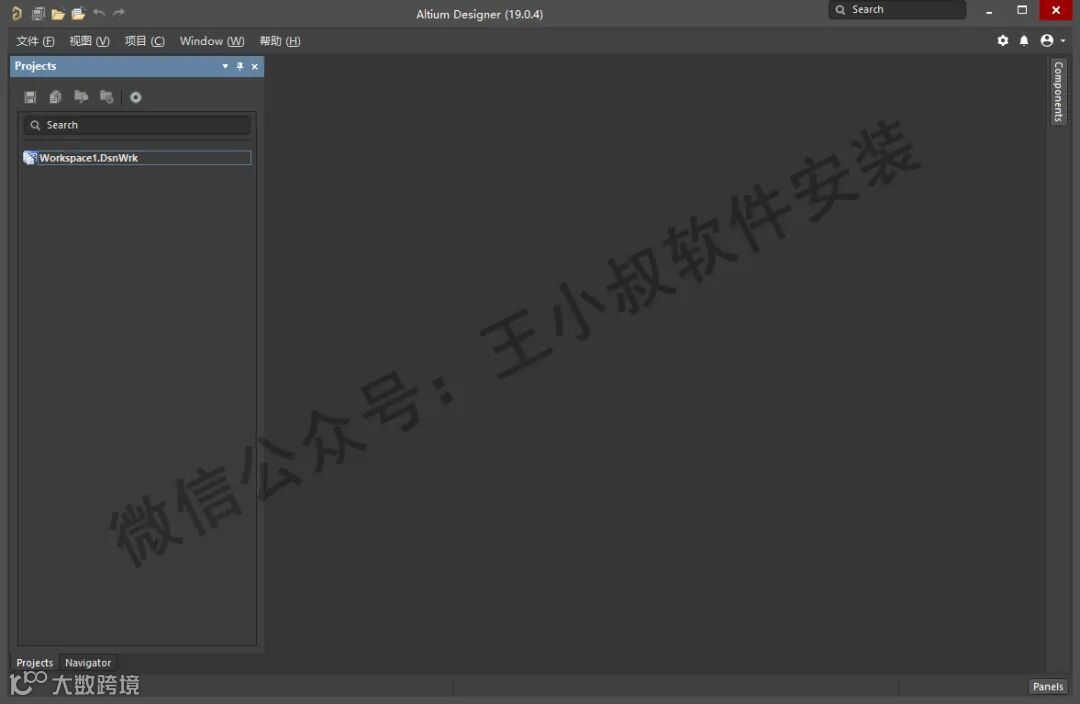The width and height of the screenshot is (1080, 704).
Task: Open a document with the folder icon
Action: pyautogui.click(x=58, y=14)
